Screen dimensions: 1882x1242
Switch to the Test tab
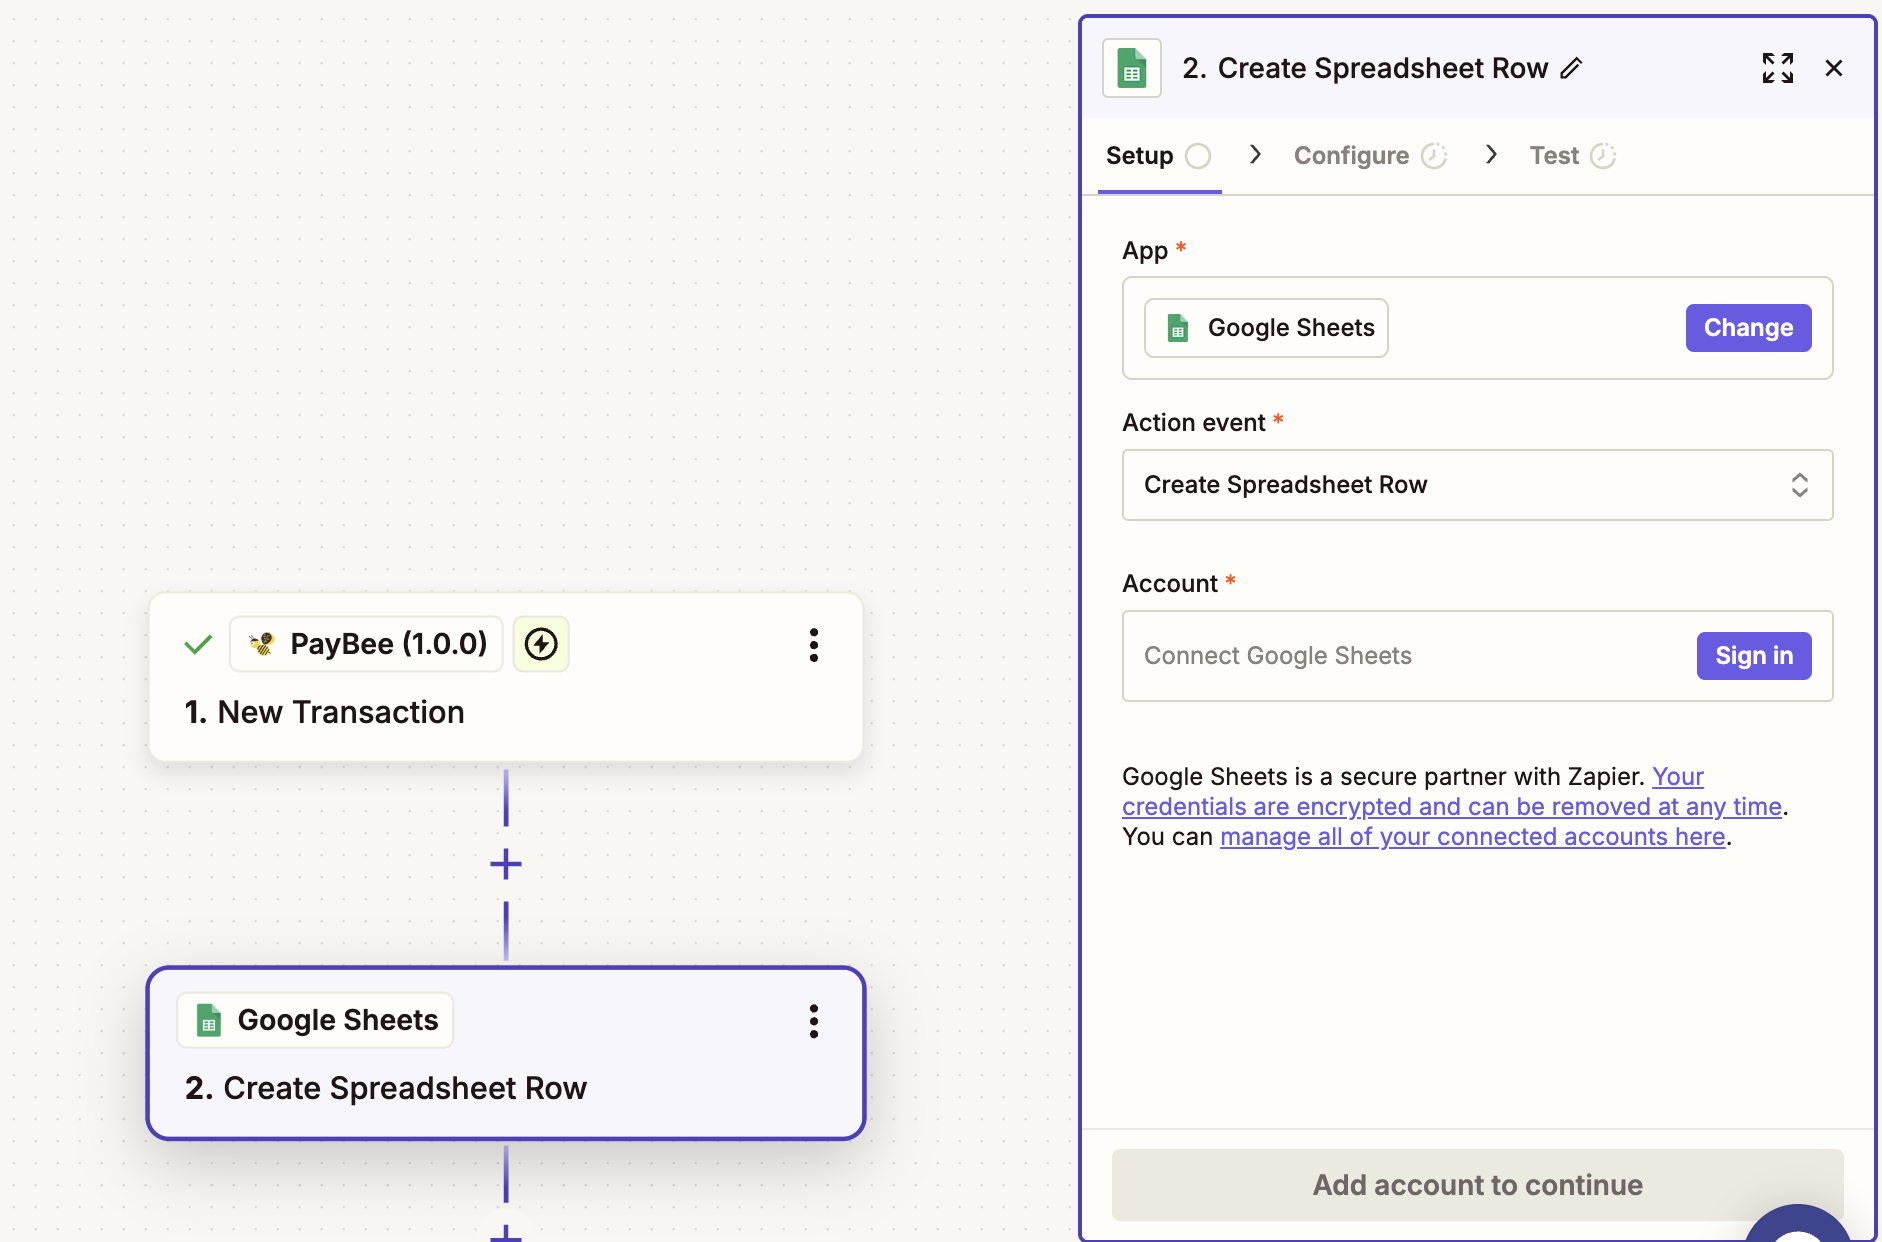pos(1554,156)
